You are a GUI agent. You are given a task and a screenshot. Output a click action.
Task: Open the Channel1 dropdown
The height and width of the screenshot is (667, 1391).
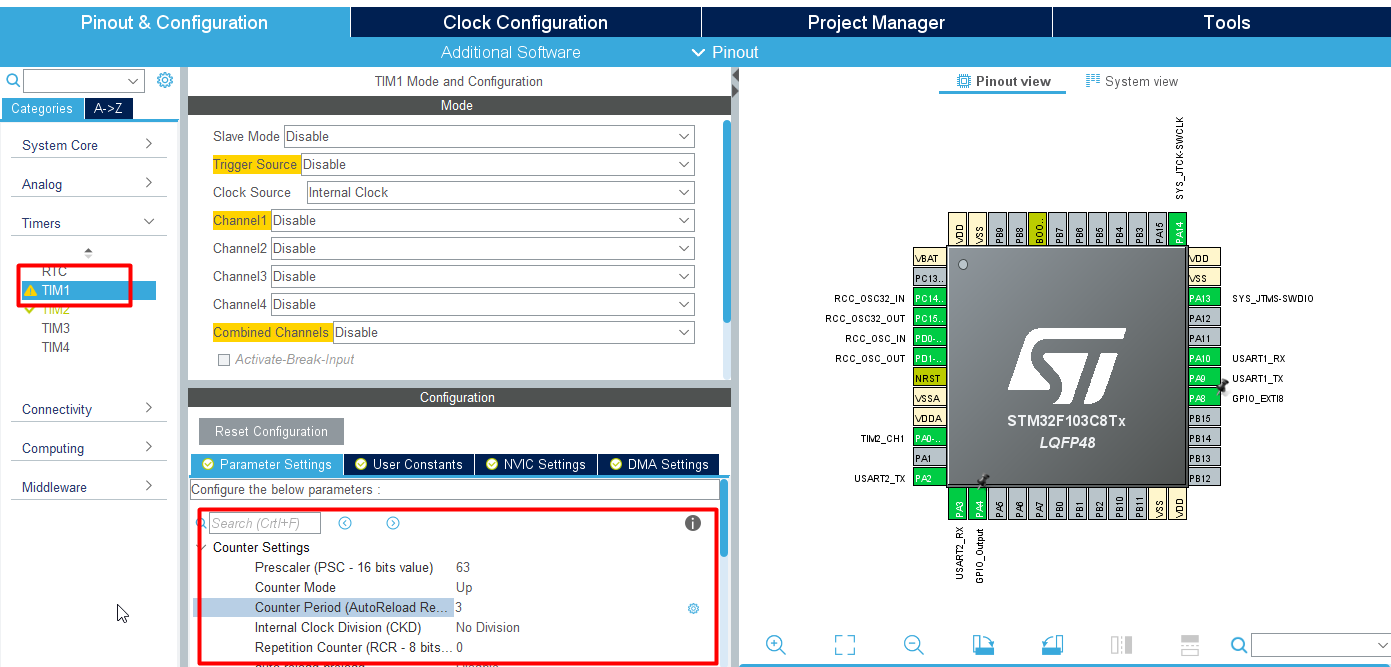(482, 221)
